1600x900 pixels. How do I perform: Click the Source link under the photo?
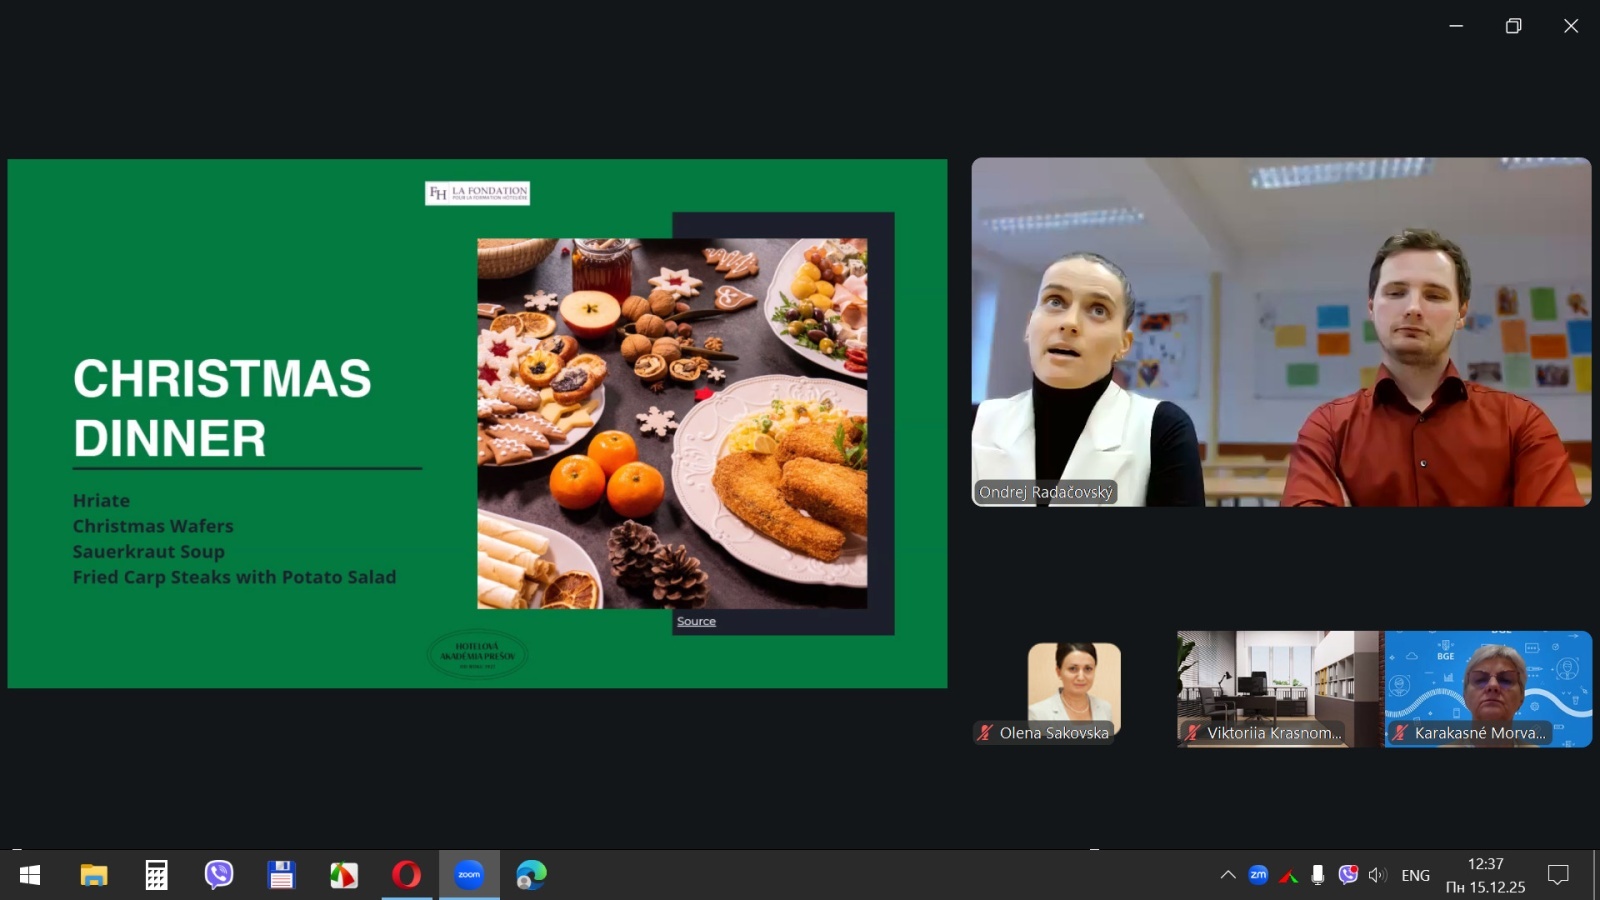[x=696, y=621]
